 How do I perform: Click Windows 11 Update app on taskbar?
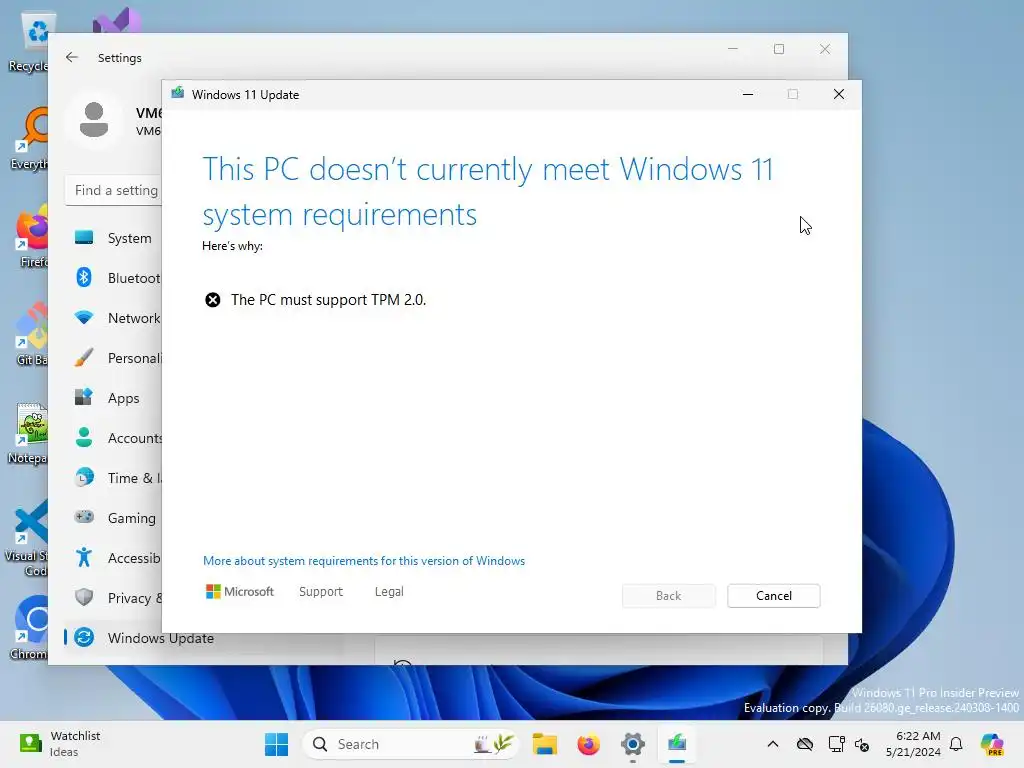[677, 744]
